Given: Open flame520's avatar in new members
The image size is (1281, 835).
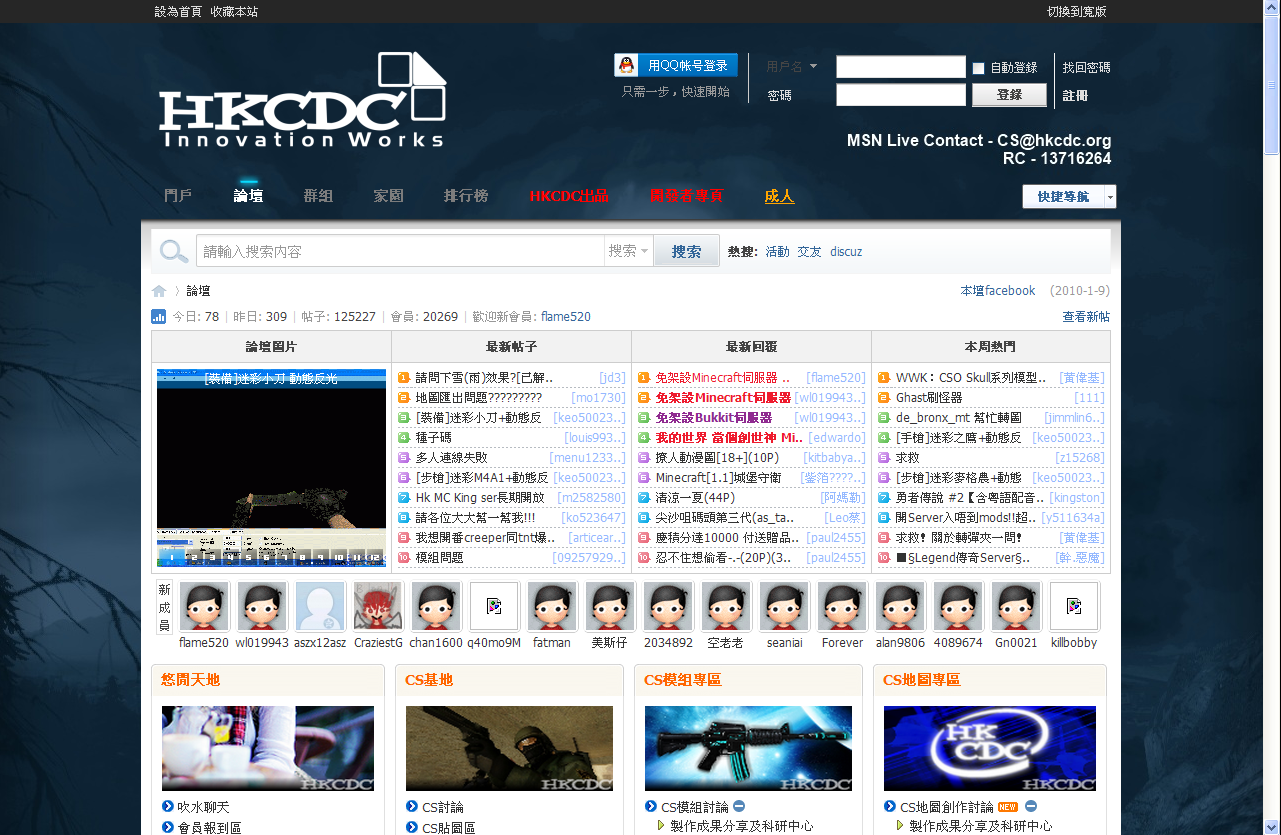Looking at the screenshot, I should (x=204, y=607).
